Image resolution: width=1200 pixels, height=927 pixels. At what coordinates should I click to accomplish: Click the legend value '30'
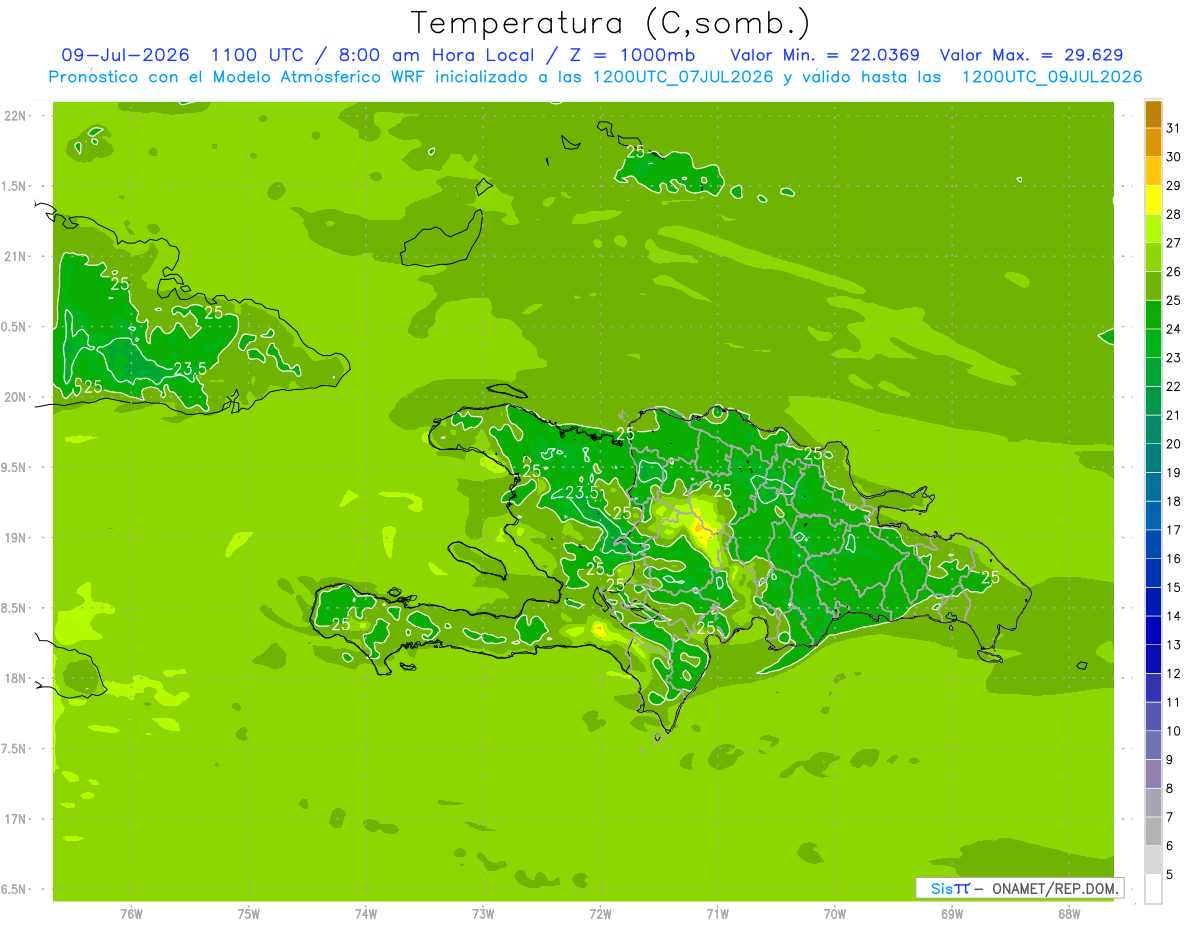(x=1174, y=157)
